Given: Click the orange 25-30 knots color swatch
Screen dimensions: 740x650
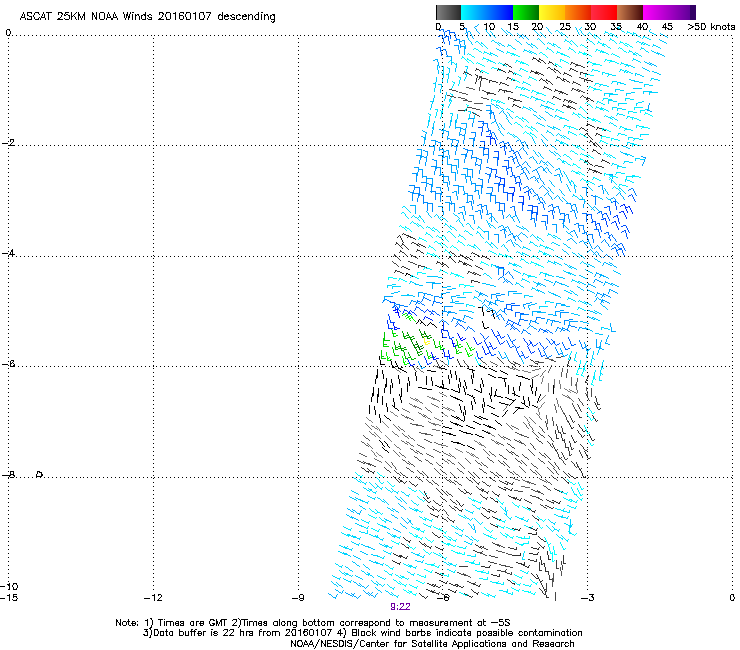Looking at the screenshot, I should [x=578, y=12].
